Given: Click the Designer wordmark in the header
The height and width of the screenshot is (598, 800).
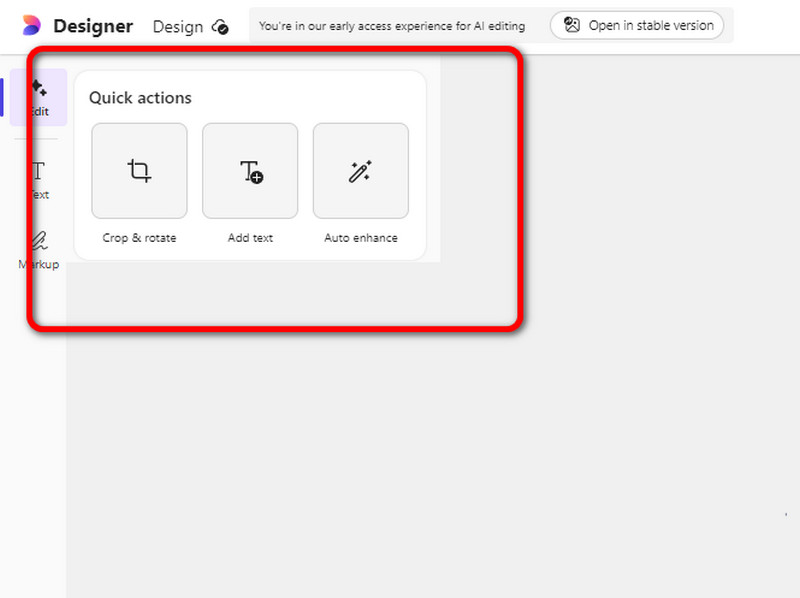Looking at the screenshot, I should tap(93, 26).
